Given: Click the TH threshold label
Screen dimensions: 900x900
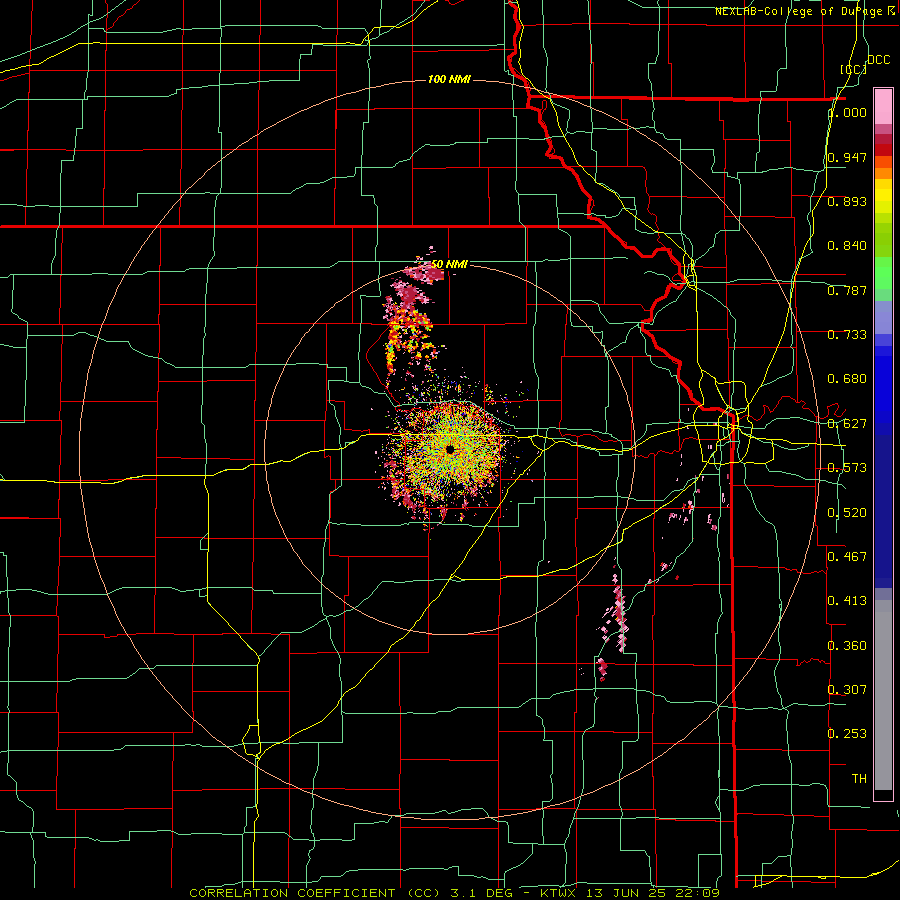Looking at the screenshot, I should (x=859, y=778).
